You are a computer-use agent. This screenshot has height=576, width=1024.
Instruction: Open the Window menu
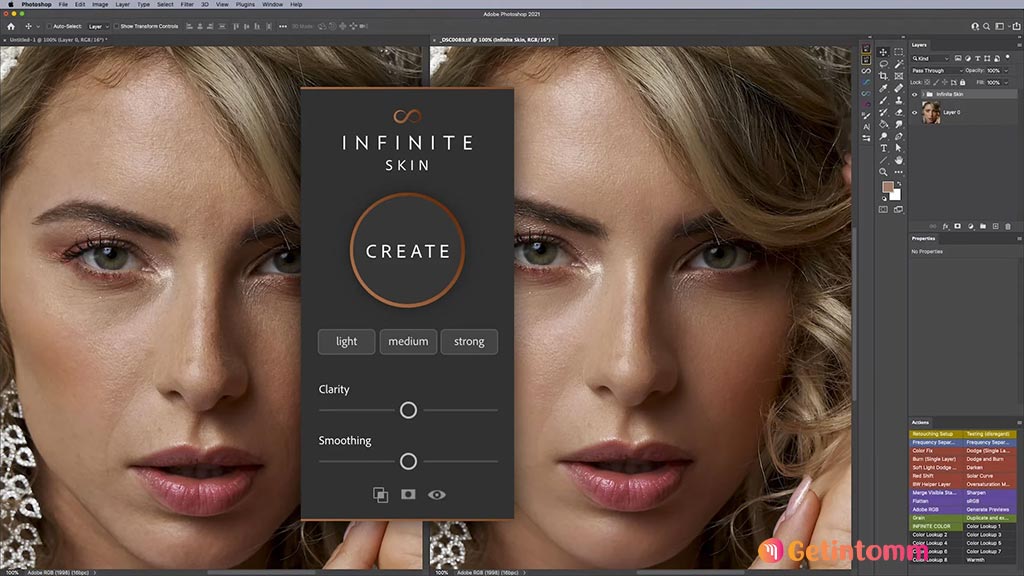[x=272, y=4]
